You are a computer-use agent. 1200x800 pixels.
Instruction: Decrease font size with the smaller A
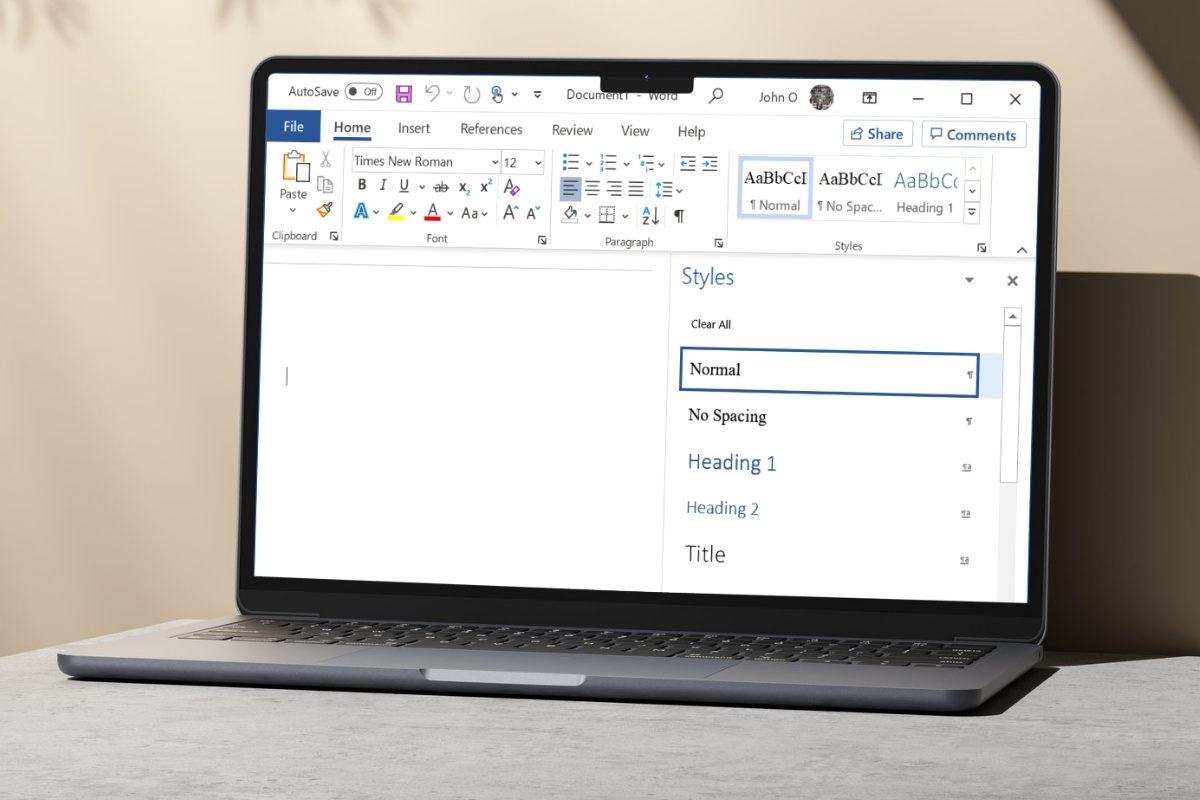coord(533,213)
